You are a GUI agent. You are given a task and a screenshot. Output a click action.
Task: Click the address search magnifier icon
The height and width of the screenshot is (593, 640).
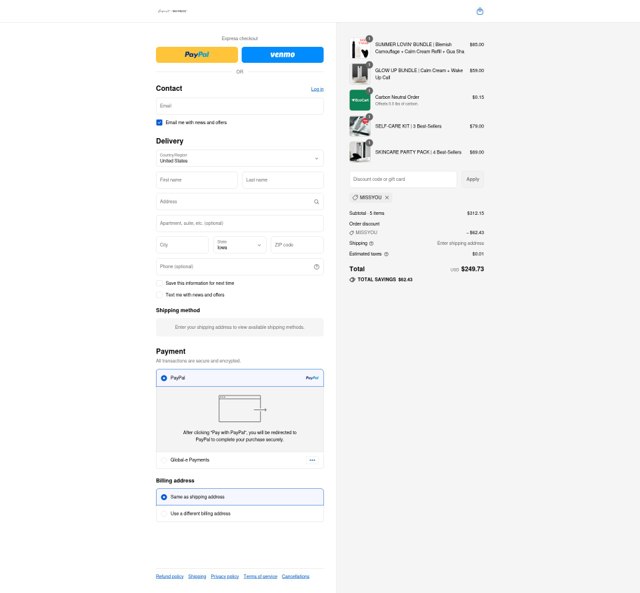tap(316, 202)
